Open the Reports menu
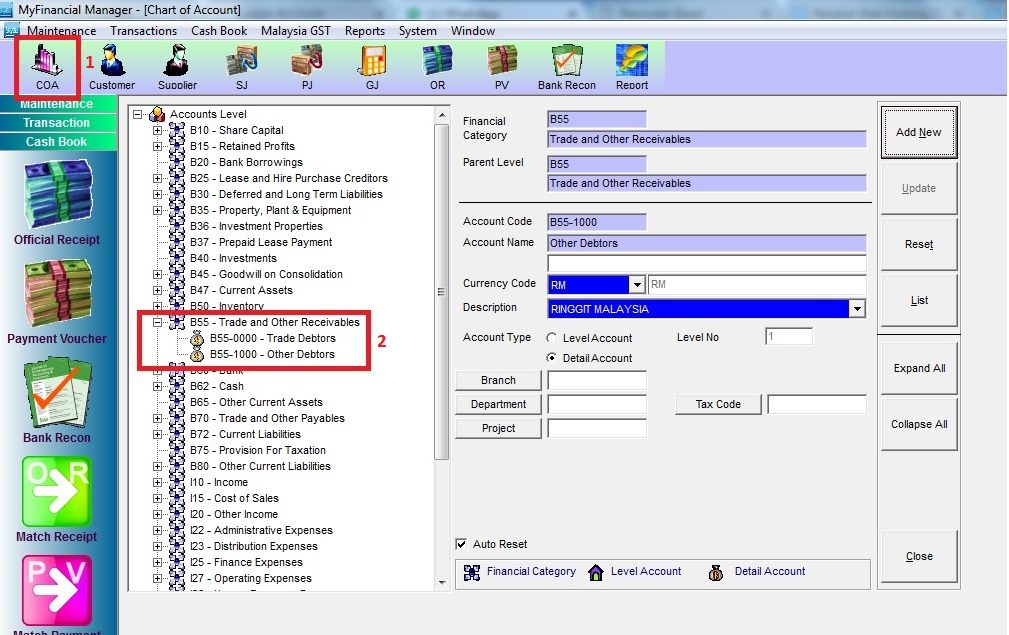 tap(365, 31)
